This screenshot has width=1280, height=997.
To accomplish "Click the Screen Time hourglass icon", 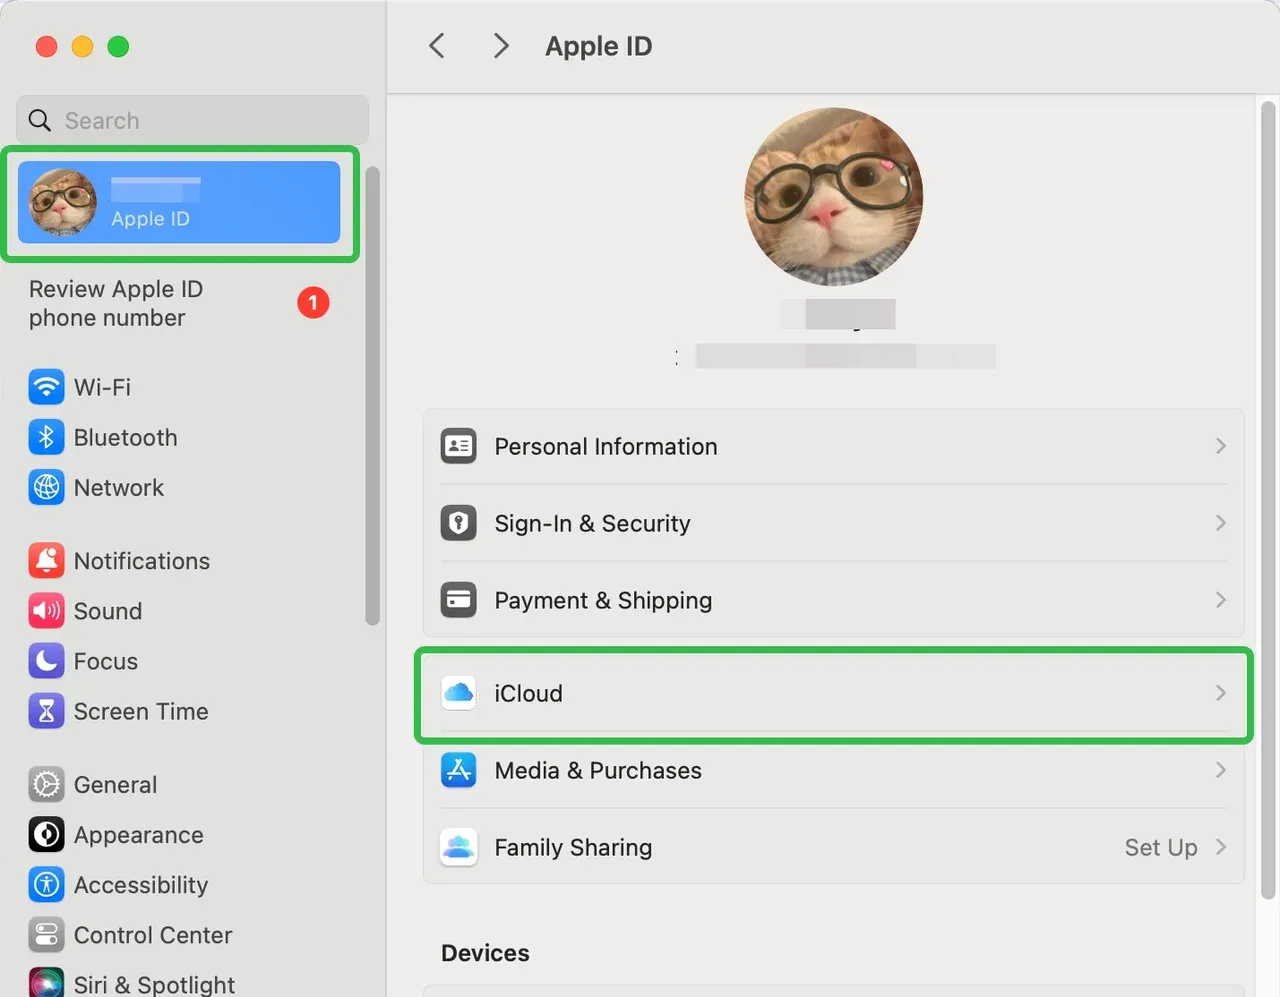I will tap(46, 711).
